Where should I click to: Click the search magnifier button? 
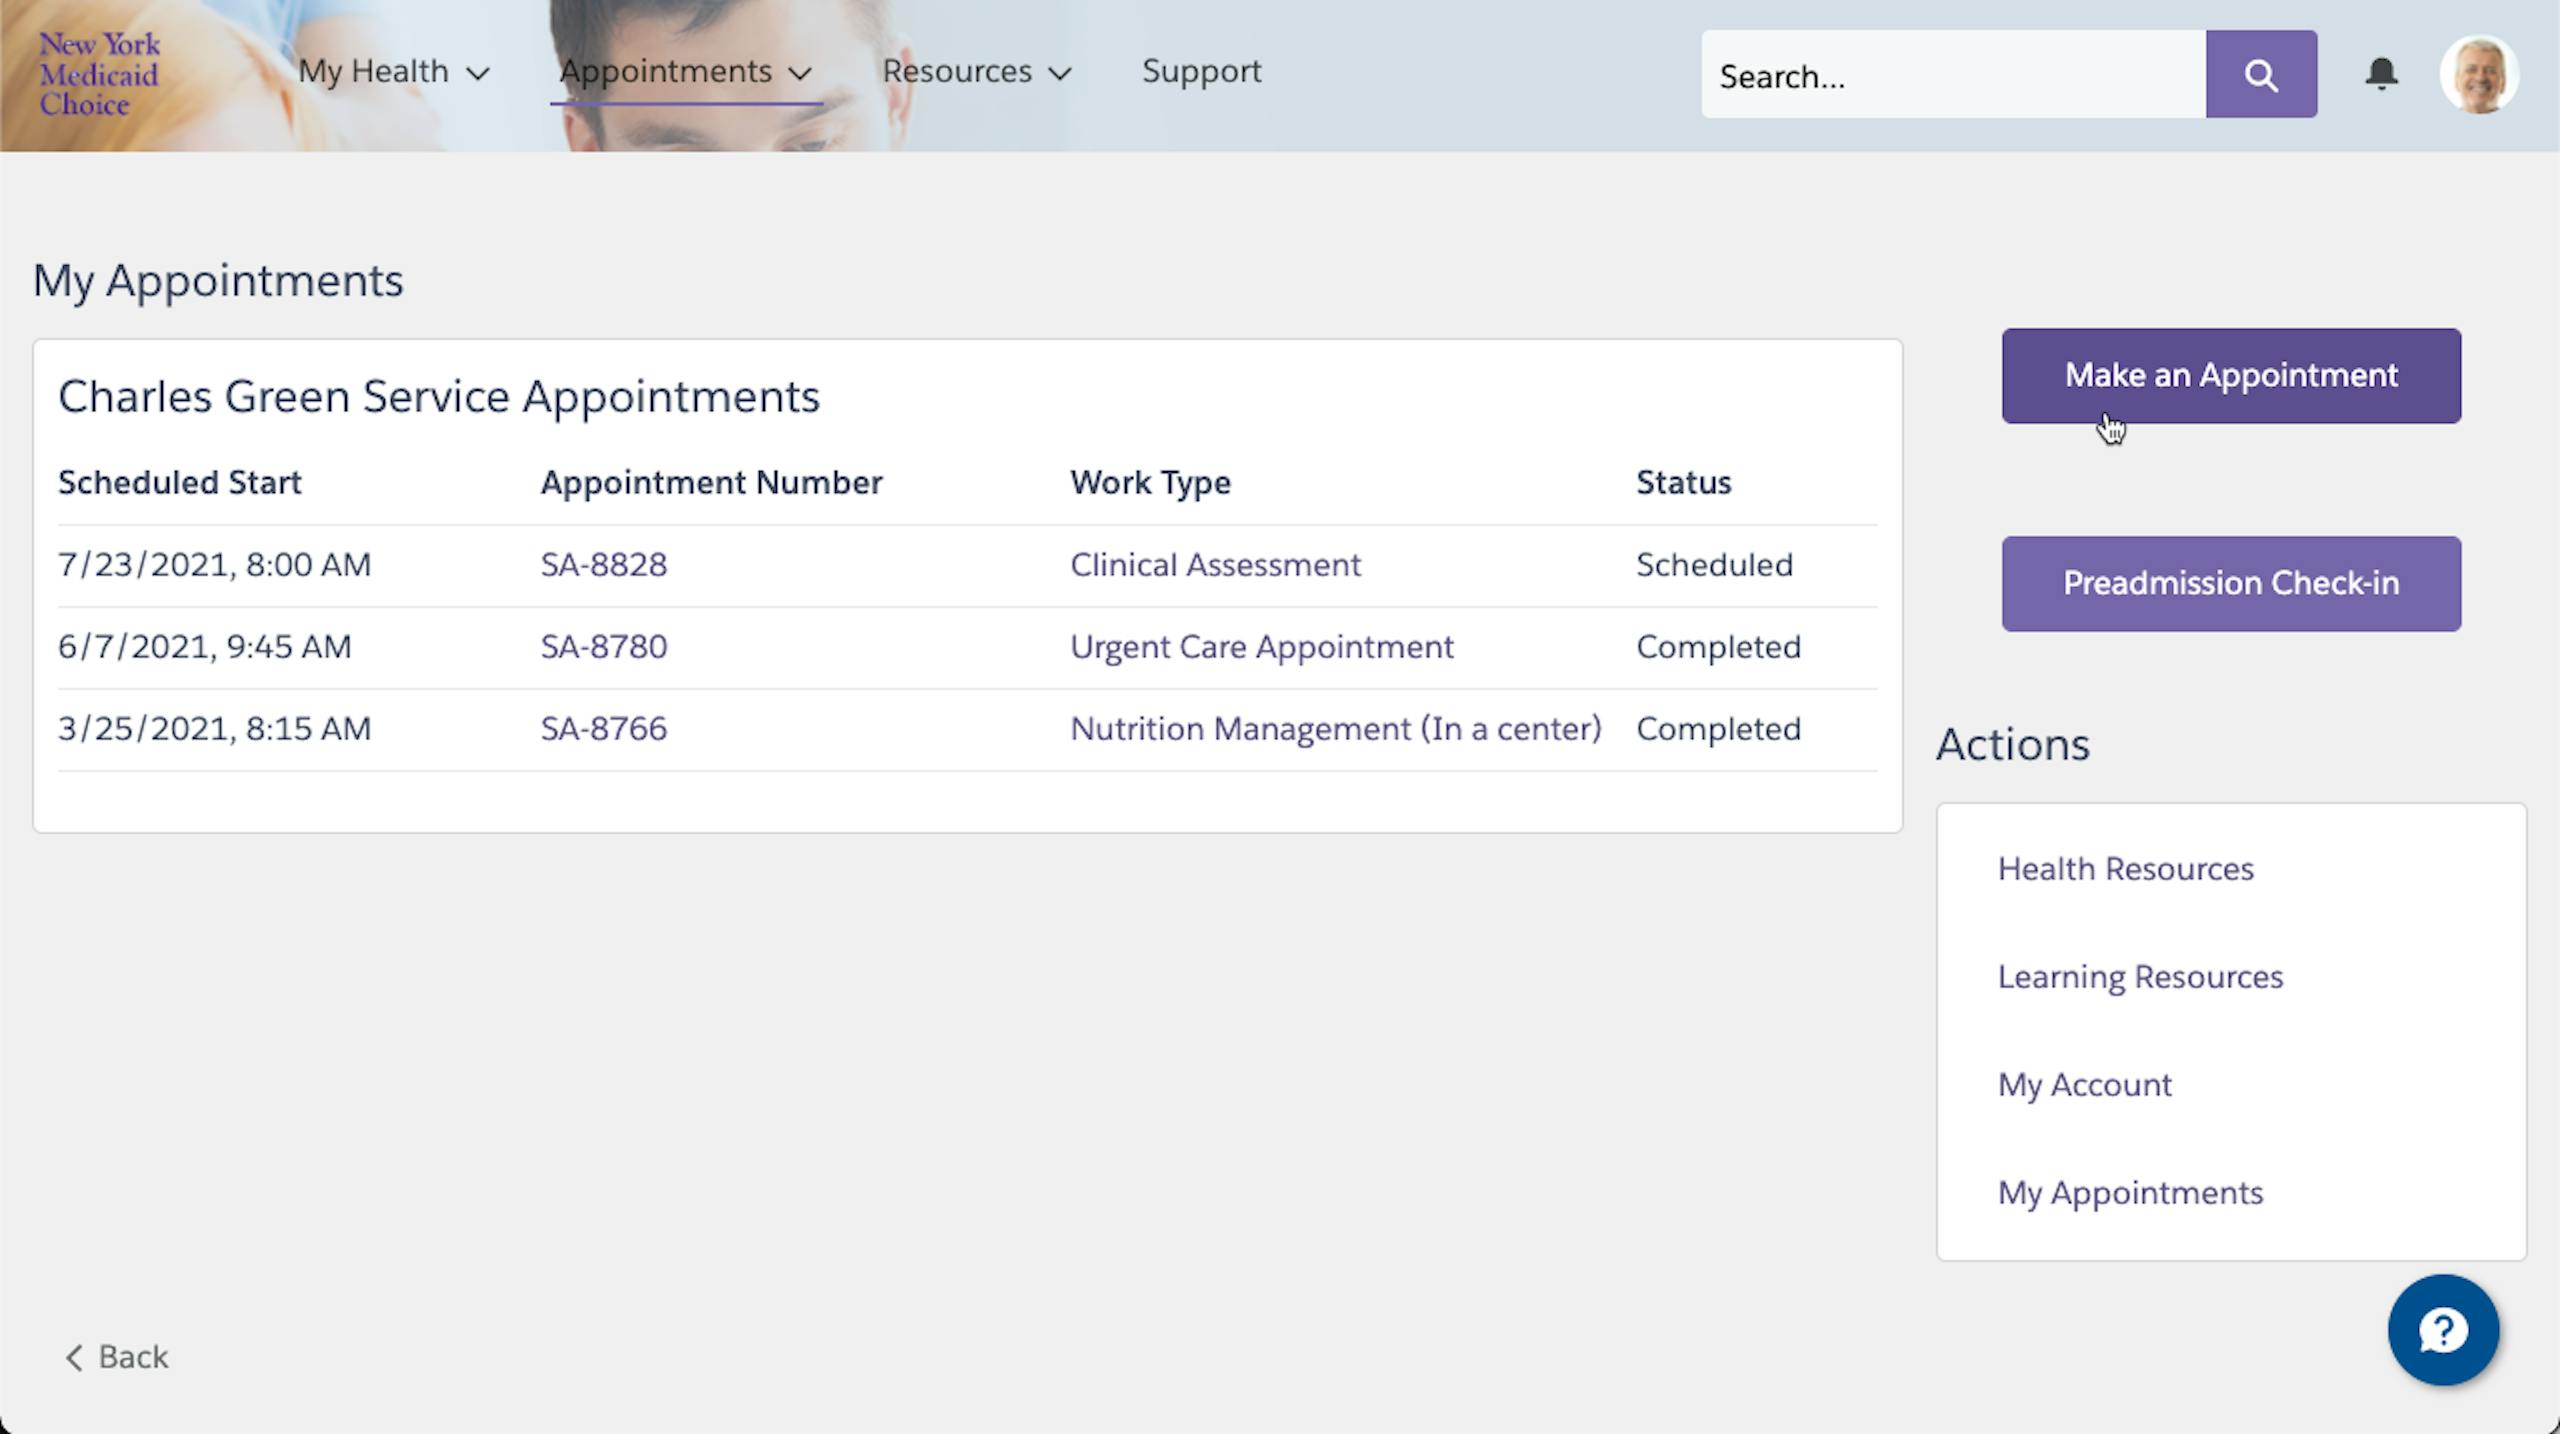2260,74
